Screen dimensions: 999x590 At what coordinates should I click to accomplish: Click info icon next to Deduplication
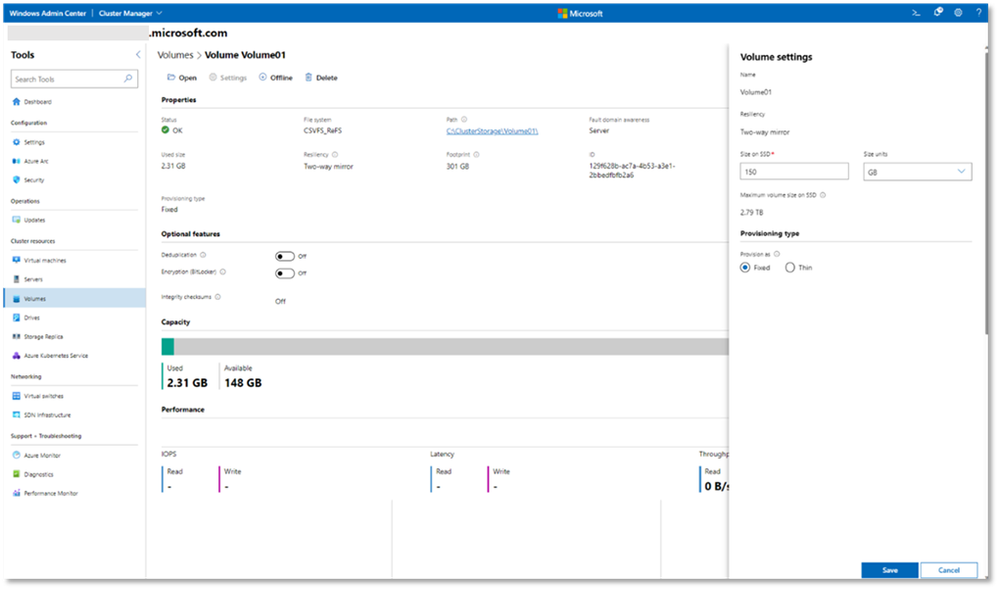(x=203, y=255)
